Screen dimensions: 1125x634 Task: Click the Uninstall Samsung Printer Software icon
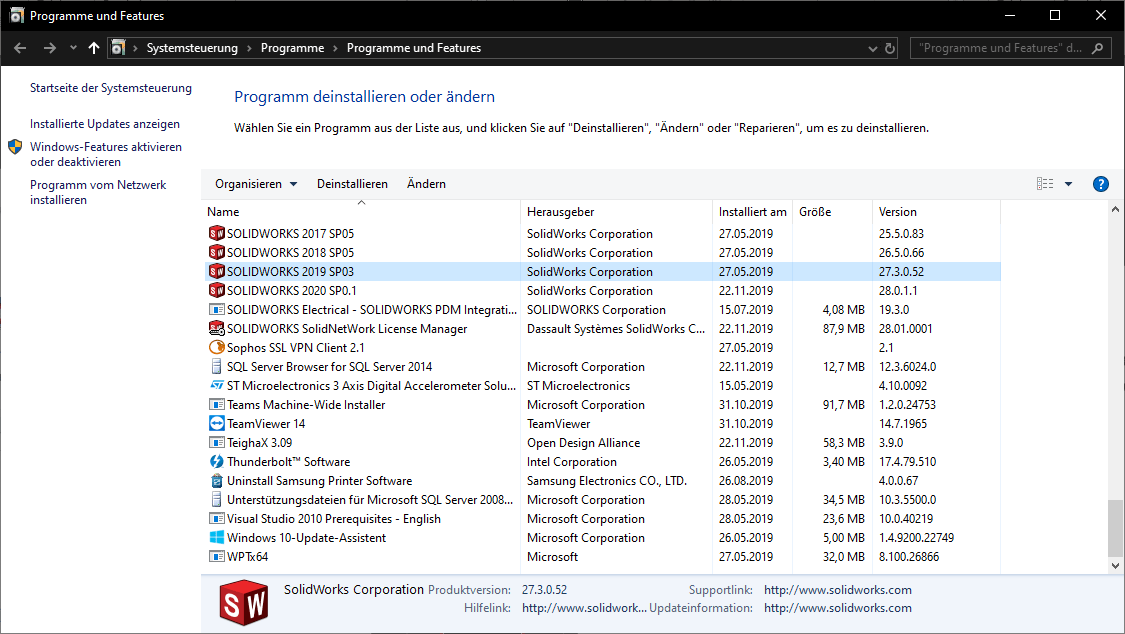point(217,481)
